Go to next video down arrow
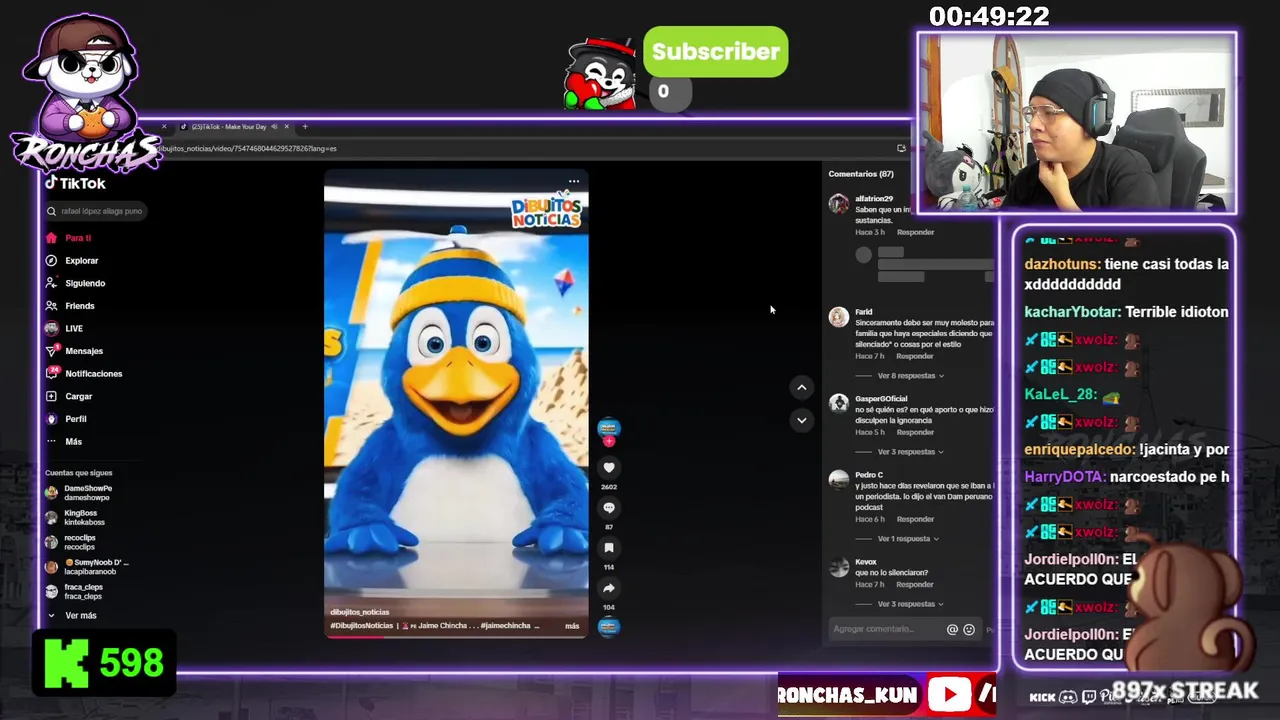The height and width of the screenshot is (720, 1280). pos(801,420)
